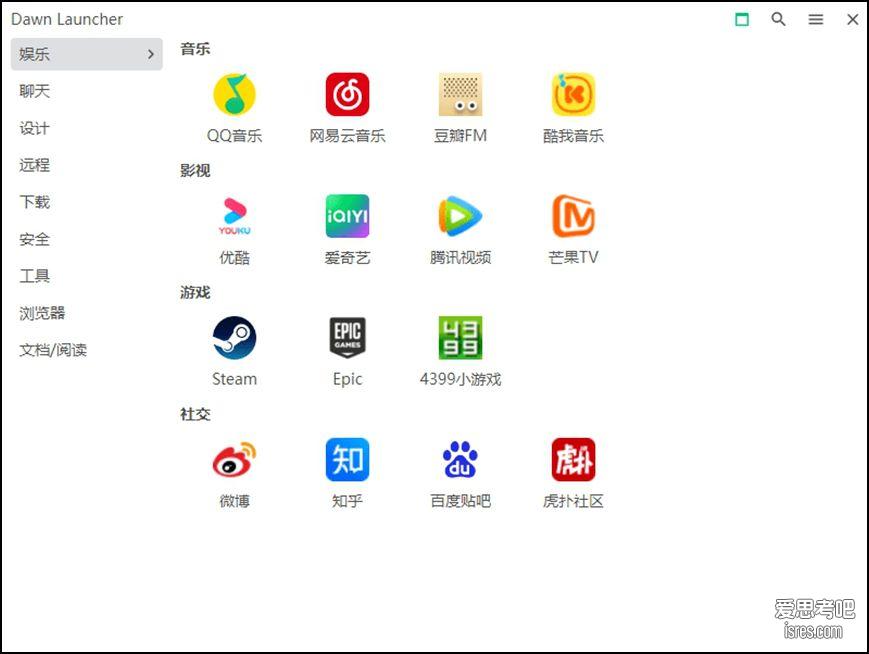869x654 pixels.
Task: Select the 下载 category
Action: pyautogui.click(x=34, y=202)
